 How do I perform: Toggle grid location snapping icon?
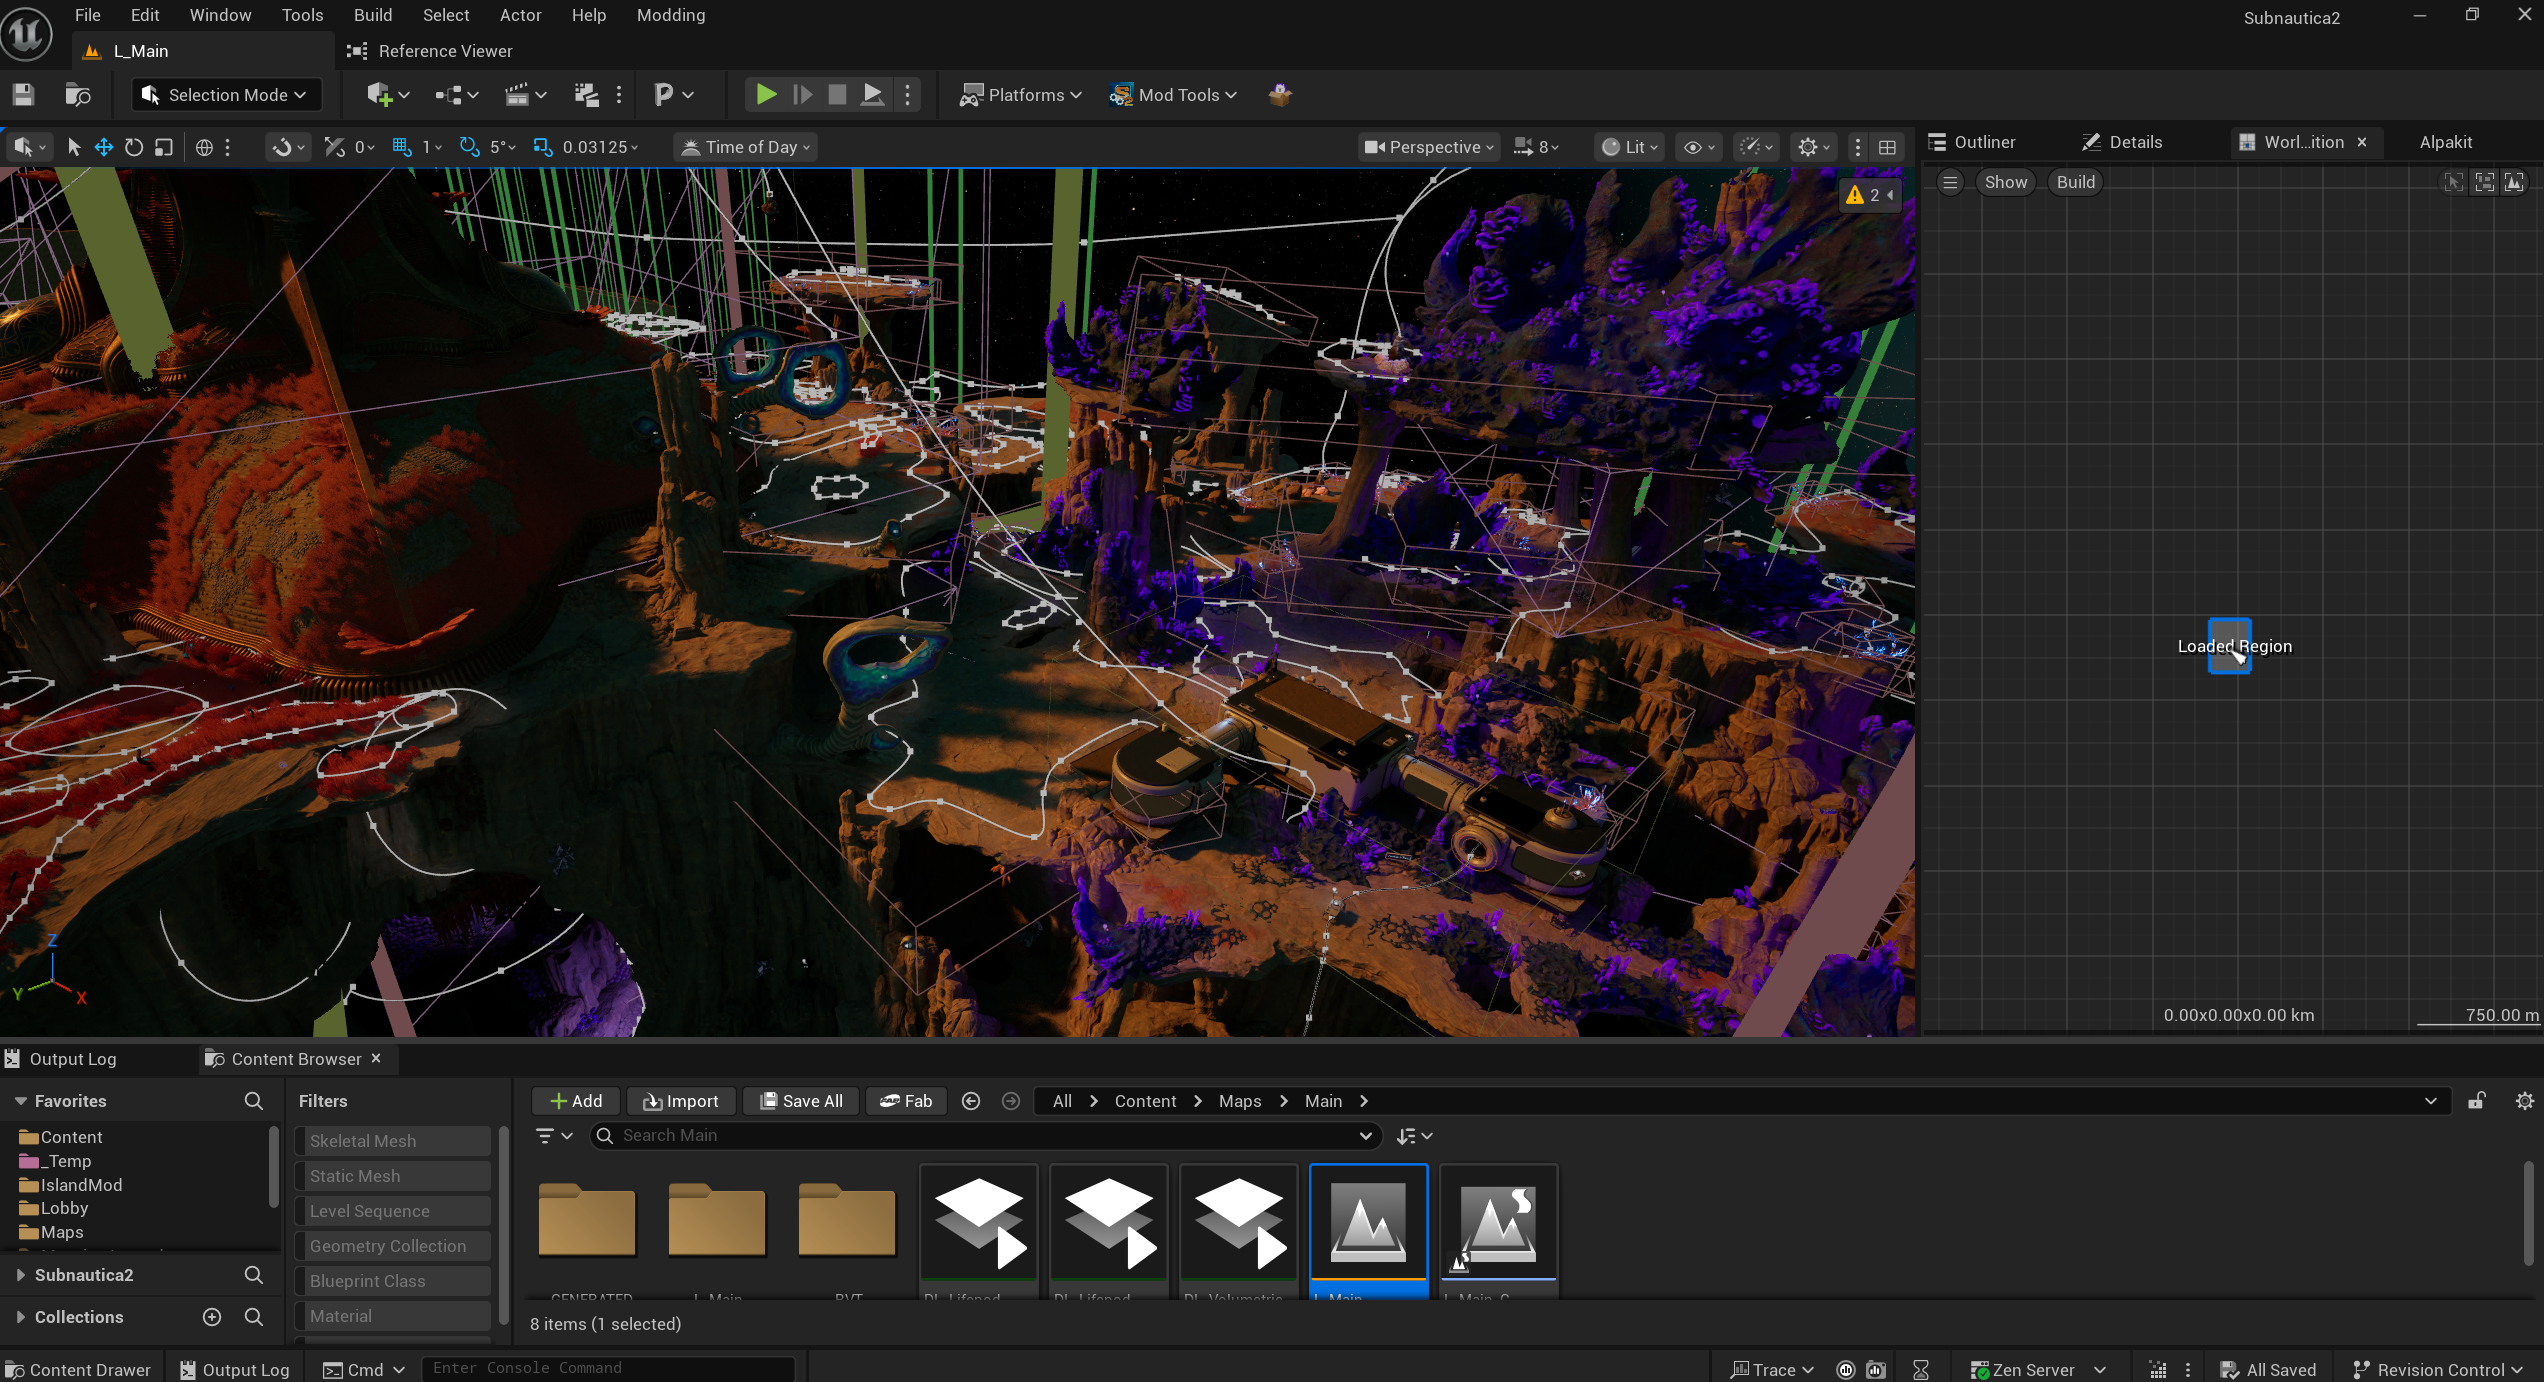click(x=402, y=147)
